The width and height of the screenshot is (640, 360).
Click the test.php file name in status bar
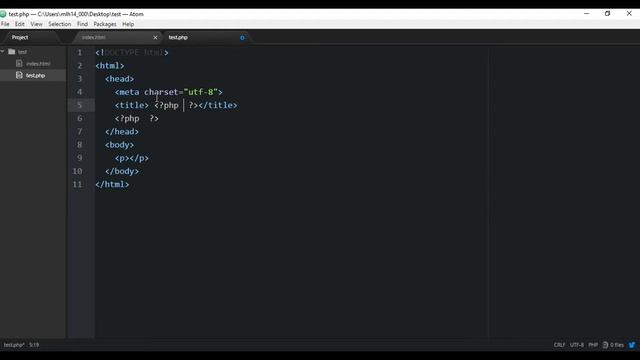pyautogui.click(x=14, y=345)
